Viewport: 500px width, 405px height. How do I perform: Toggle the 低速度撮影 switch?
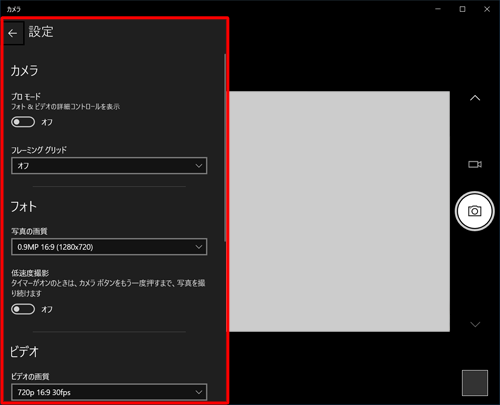pos(23,309)
